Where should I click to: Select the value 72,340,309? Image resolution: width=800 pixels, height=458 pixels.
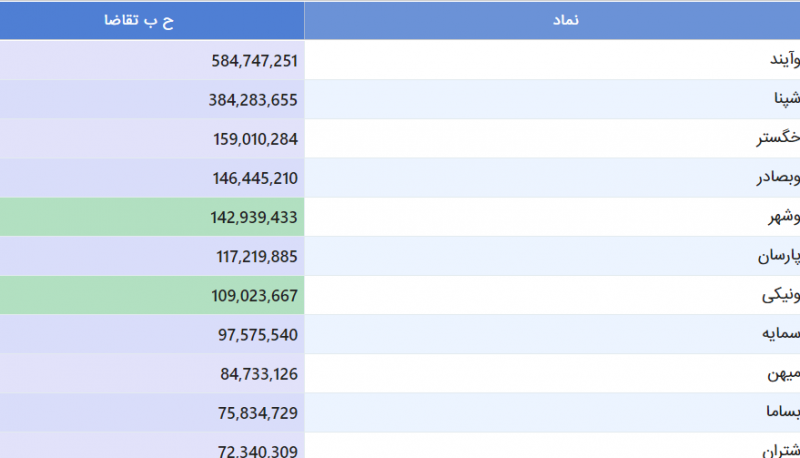pos(258,451)
